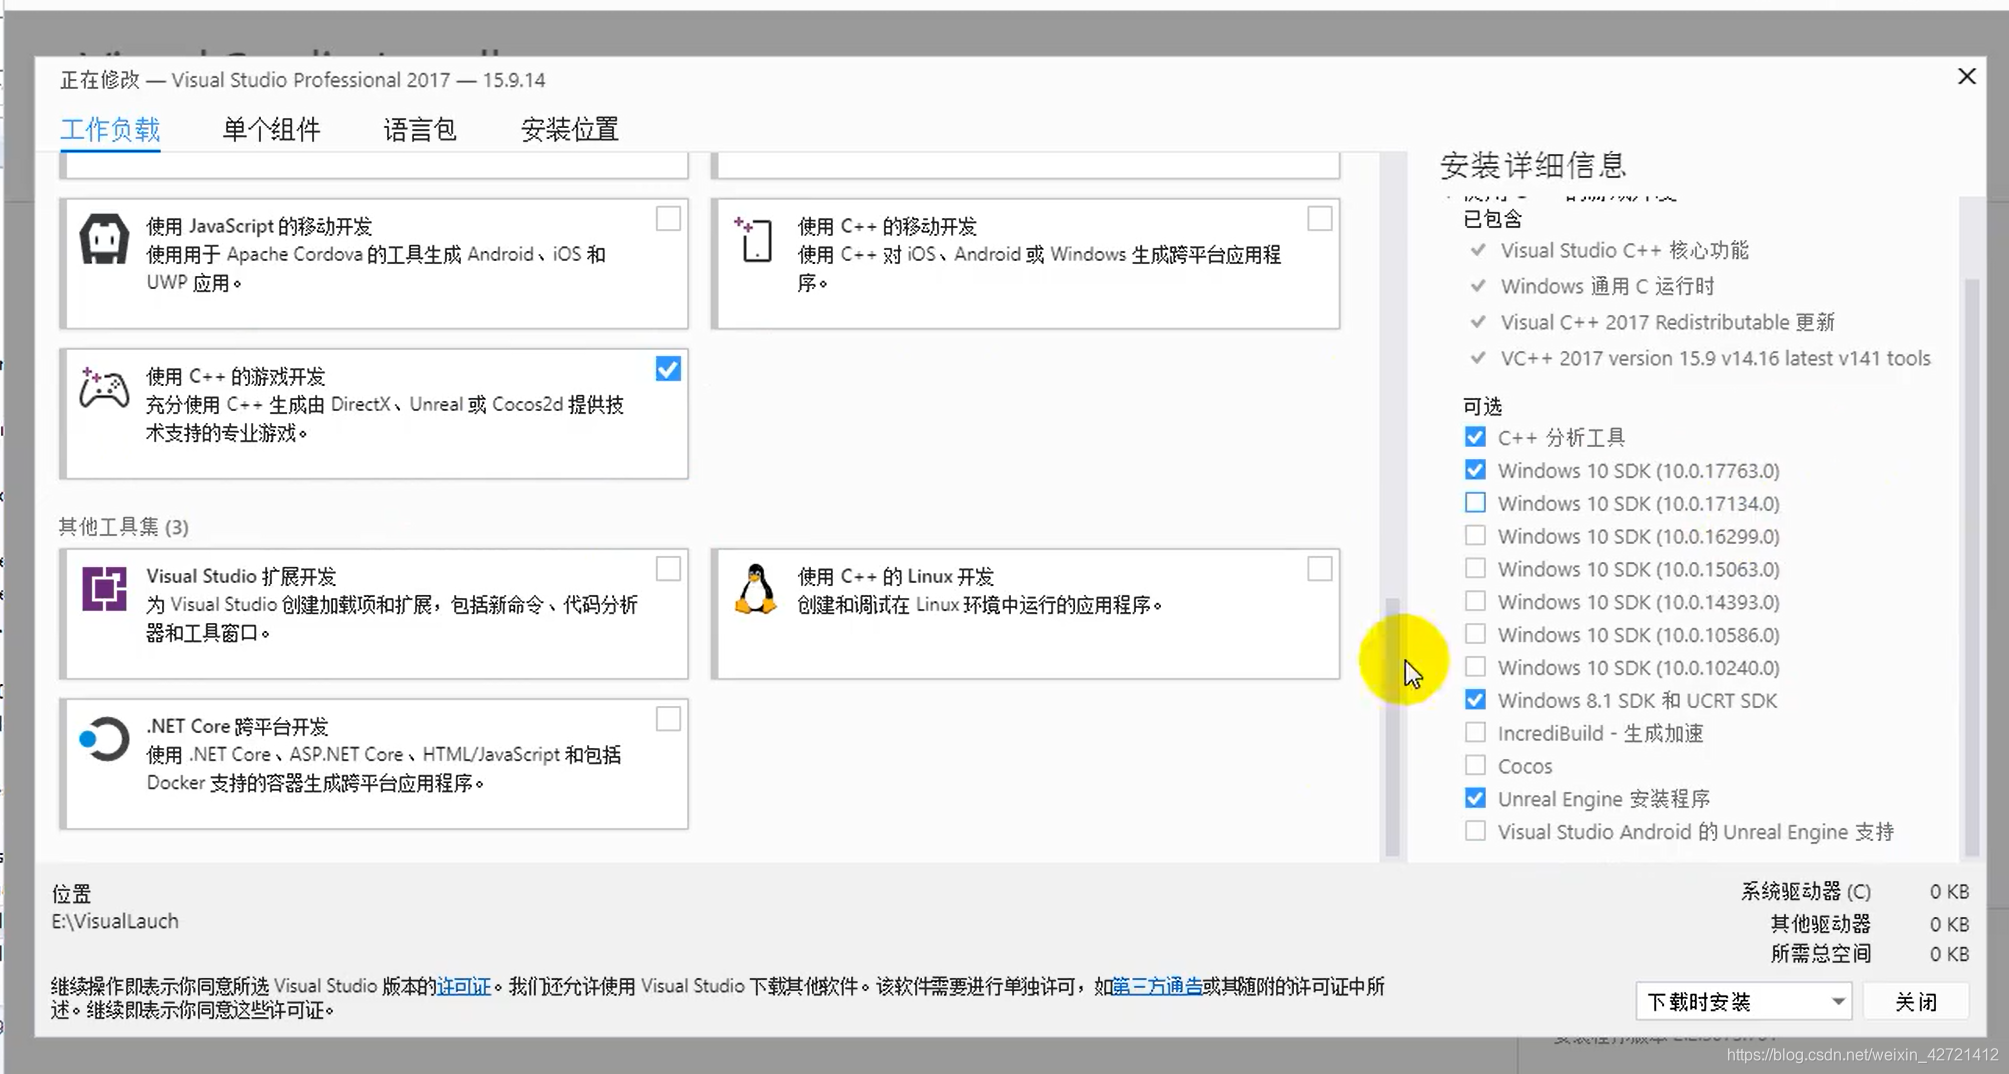Check the 使用 C++ 的 Linux 开发 checkbox
Viewport: 2009px width, 1074px height.
[1319, 569]
